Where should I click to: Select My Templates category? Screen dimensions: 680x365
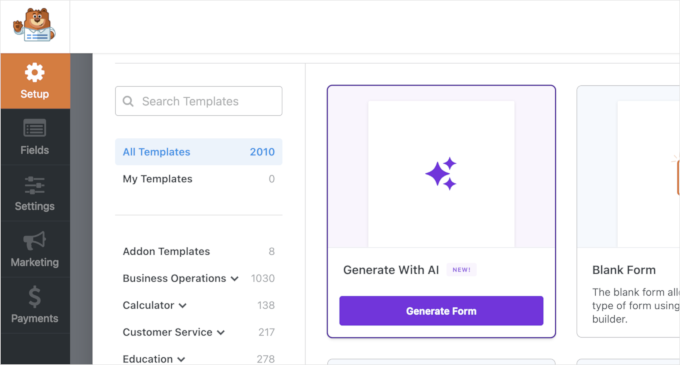tap(199, 179)
